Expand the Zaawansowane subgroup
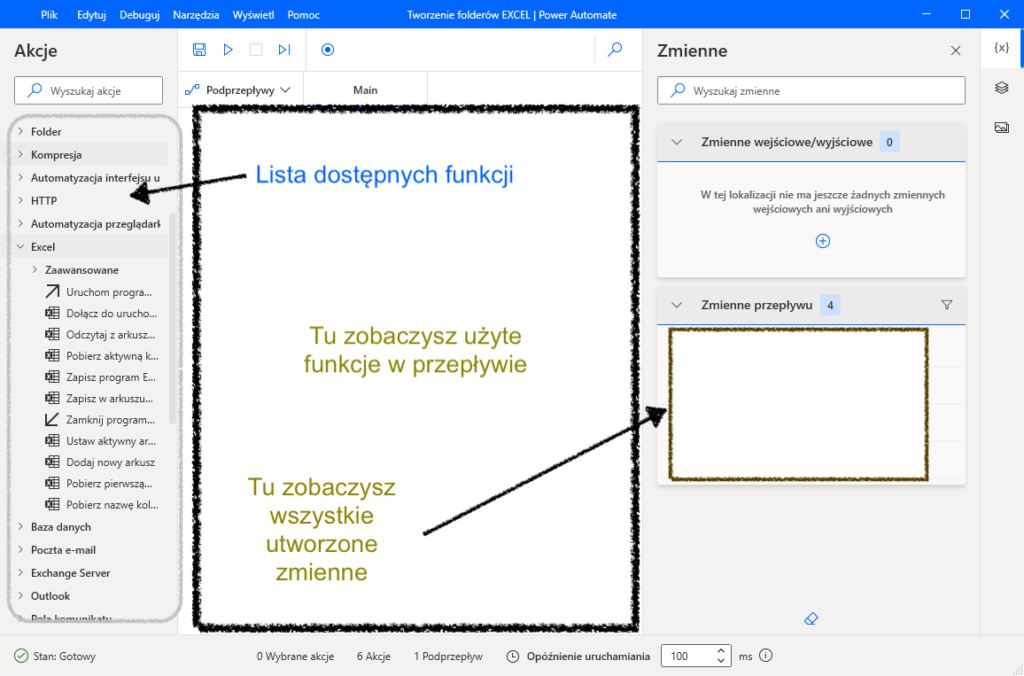The height and width of the screenshot is (676, 1024). point(36,270)
